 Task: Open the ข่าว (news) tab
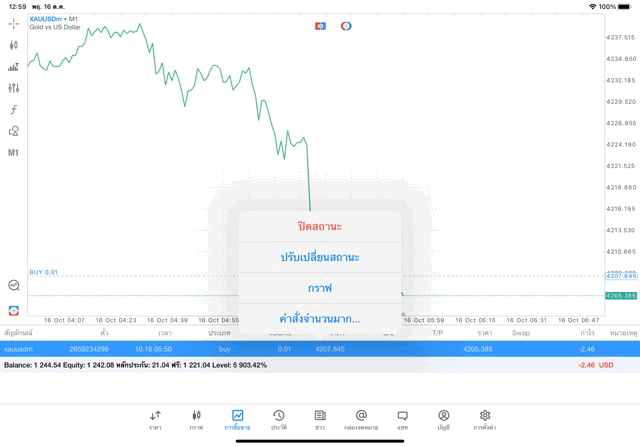tap(320, 419)
